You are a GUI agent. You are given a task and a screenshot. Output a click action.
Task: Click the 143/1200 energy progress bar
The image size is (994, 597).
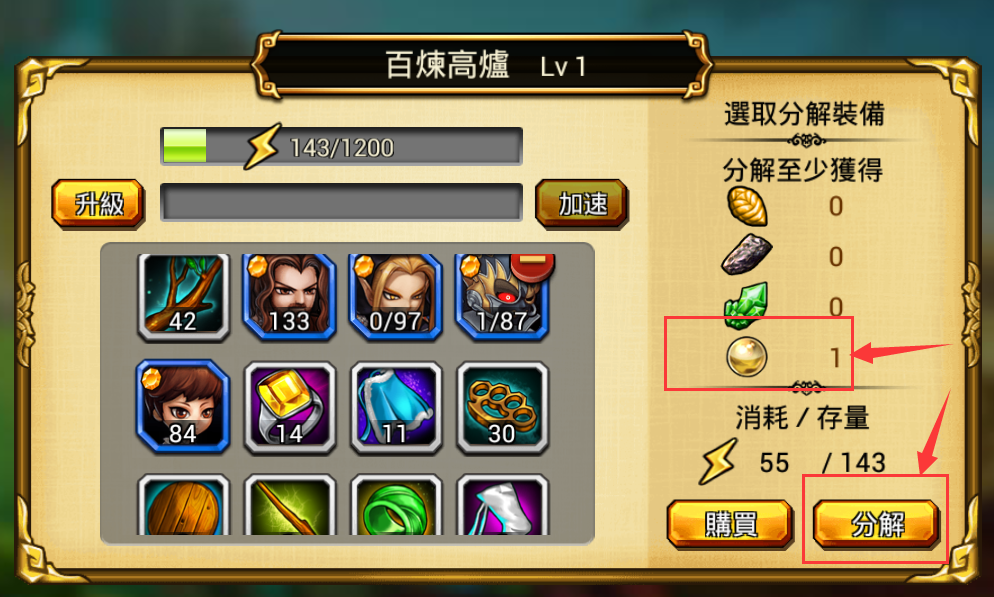click(x=342, y=146)
